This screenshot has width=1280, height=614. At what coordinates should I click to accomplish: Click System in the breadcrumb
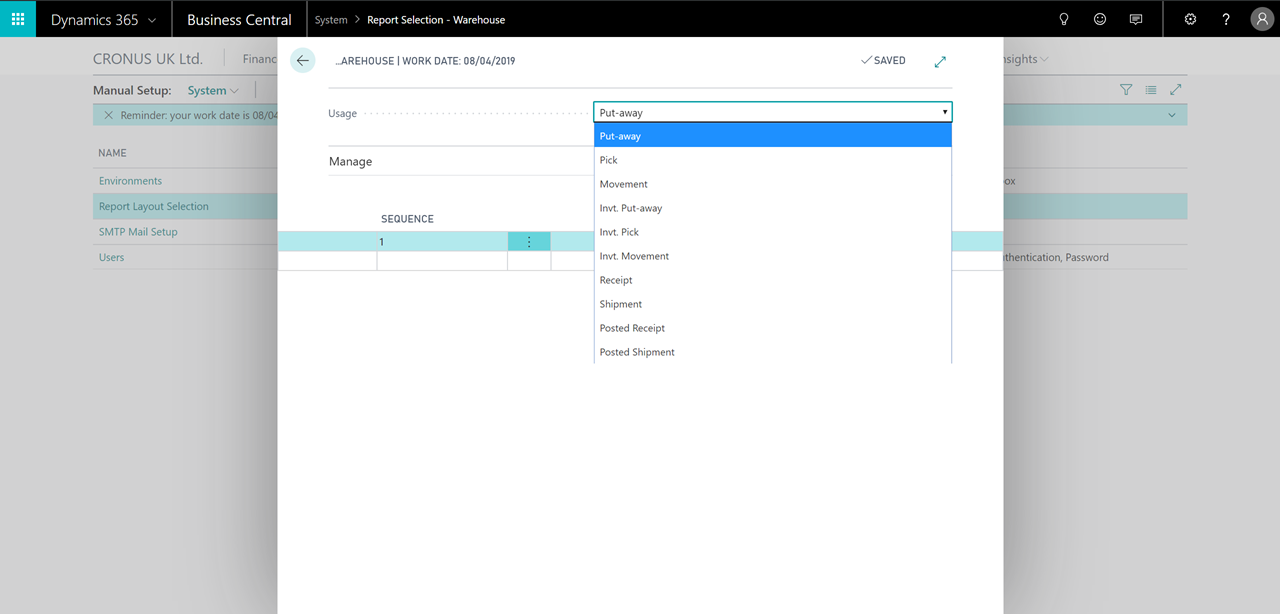tap(331, 20)
